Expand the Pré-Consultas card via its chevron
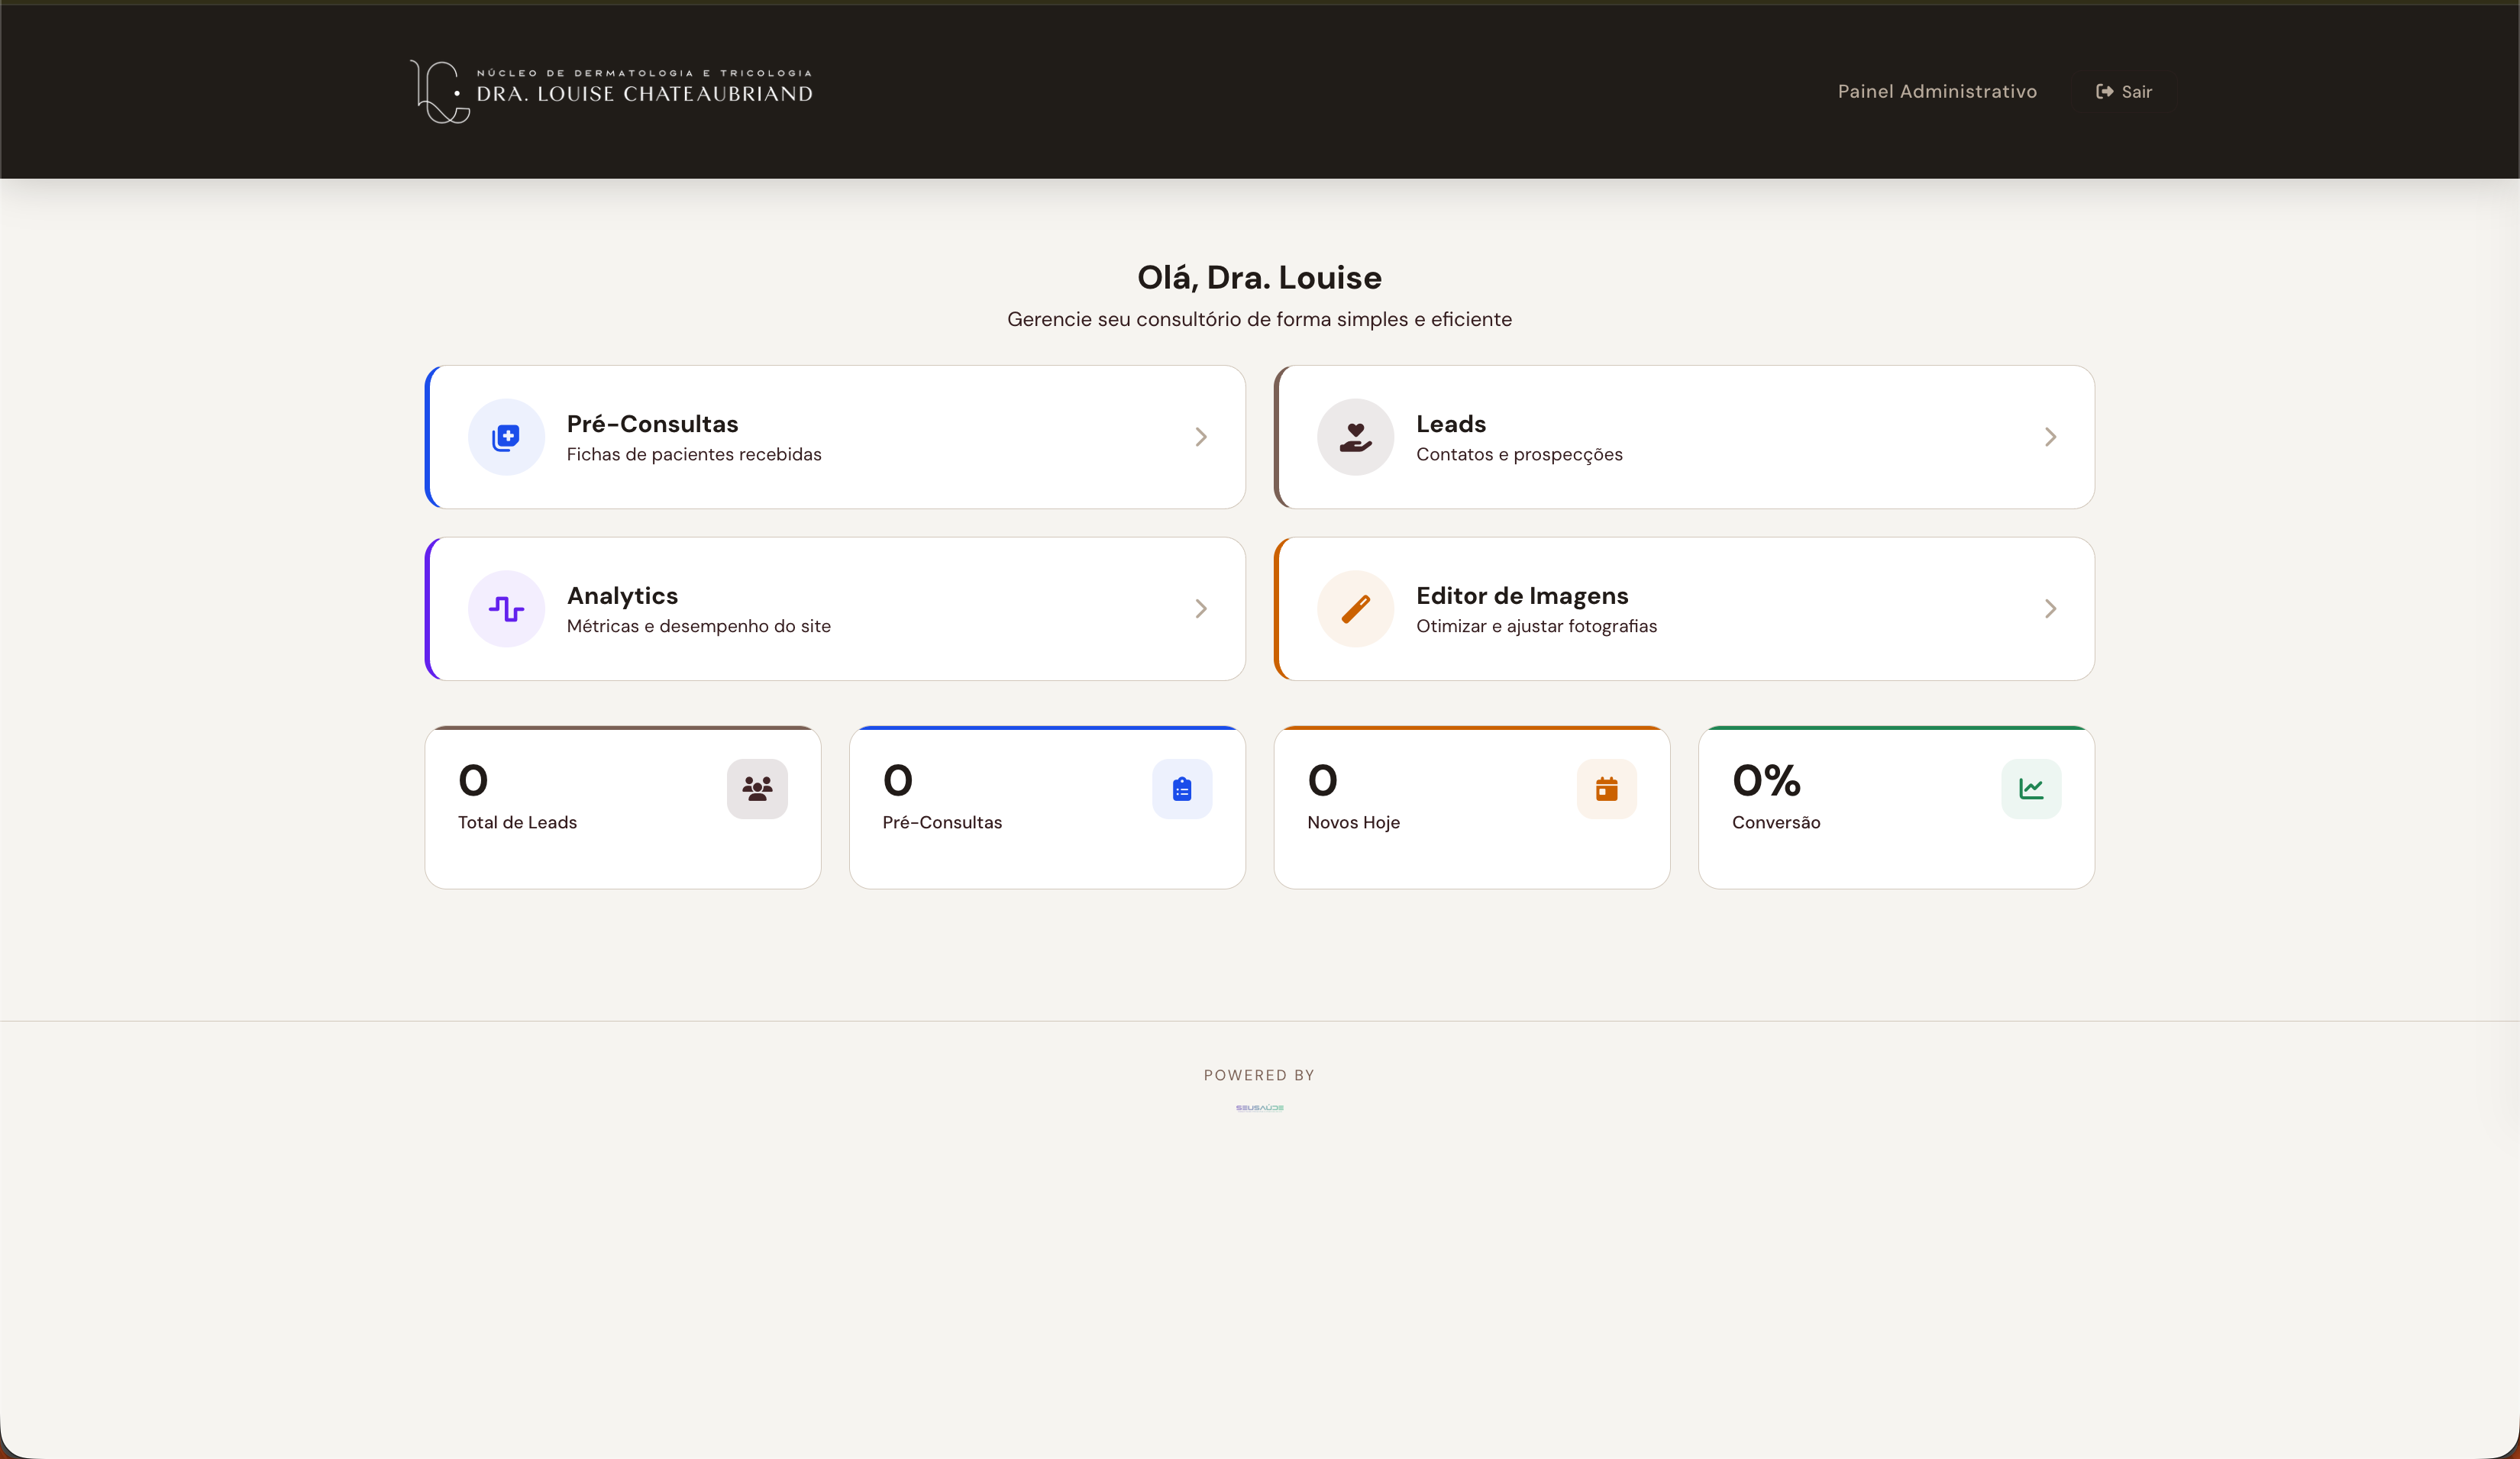The height and width of the screenshot is (1459, 2520). [1200, 437]
